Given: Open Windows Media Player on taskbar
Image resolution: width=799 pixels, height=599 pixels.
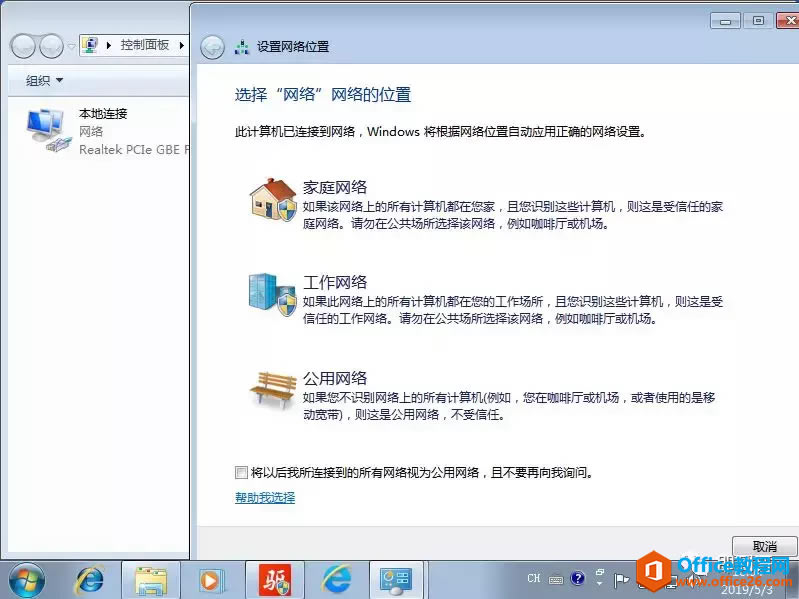Looking at the screenshot, I should (210, 580).
